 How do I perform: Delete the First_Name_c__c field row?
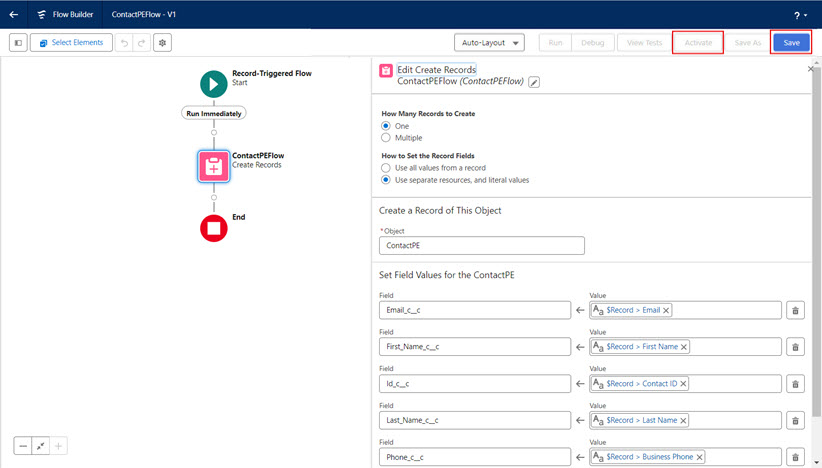tap(795, 347)
